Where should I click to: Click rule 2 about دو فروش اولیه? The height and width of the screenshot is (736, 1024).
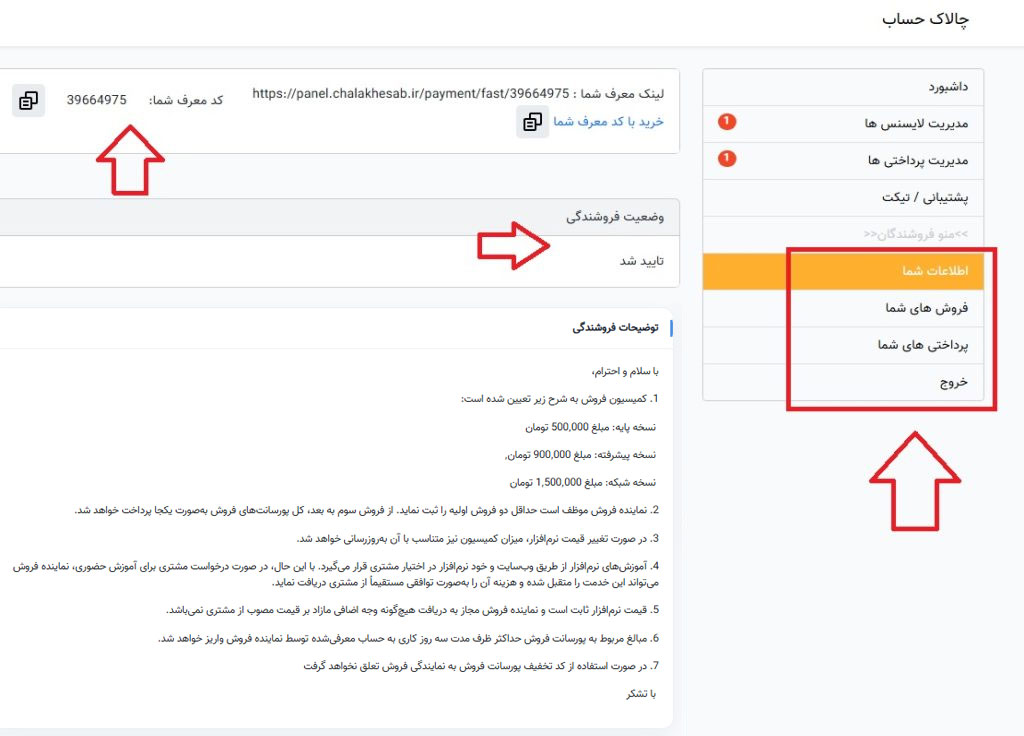366,510
